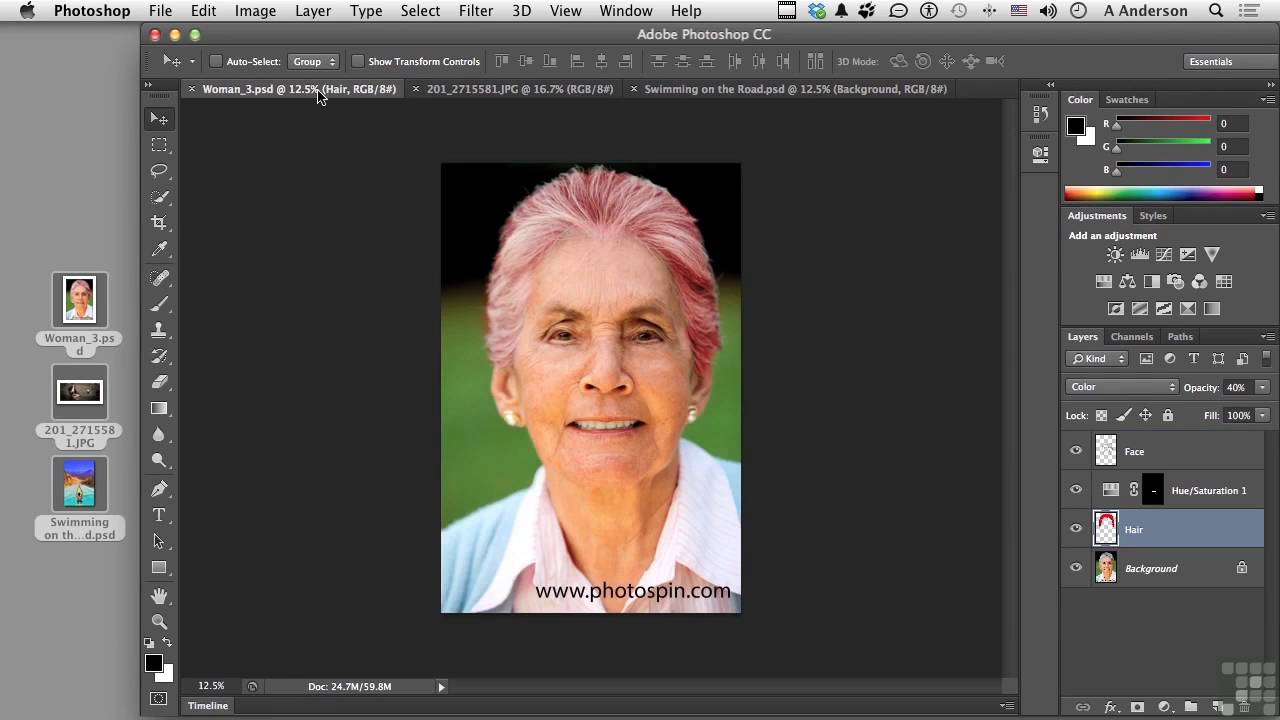Select the Blur tool
1280x720 pixels.
coord(159,434)
